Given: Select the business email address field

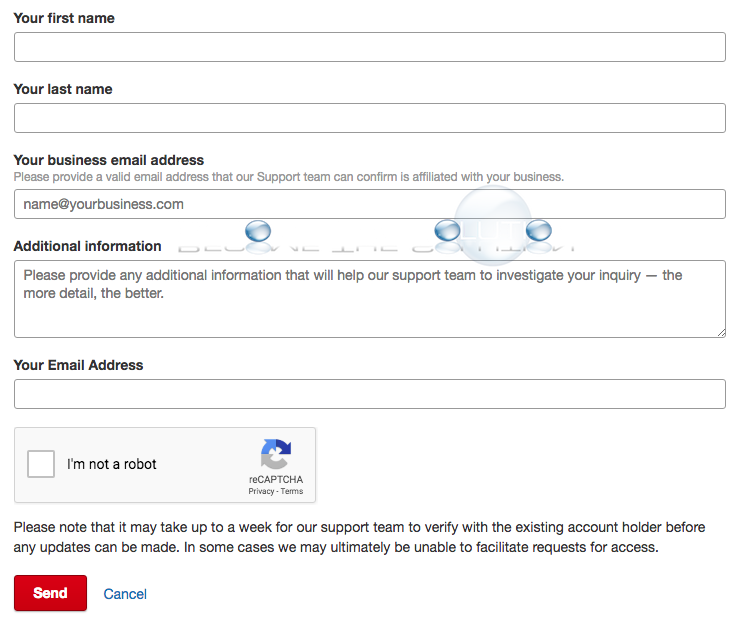Looking at the screenshot, I should point(370,204).
